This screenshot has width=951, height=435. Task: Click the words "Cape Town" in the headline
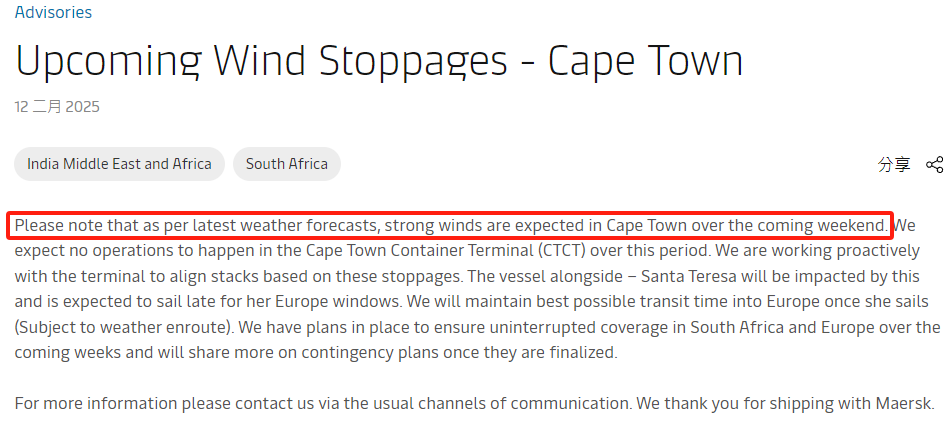pyautogui.click(x=645, y=61)
